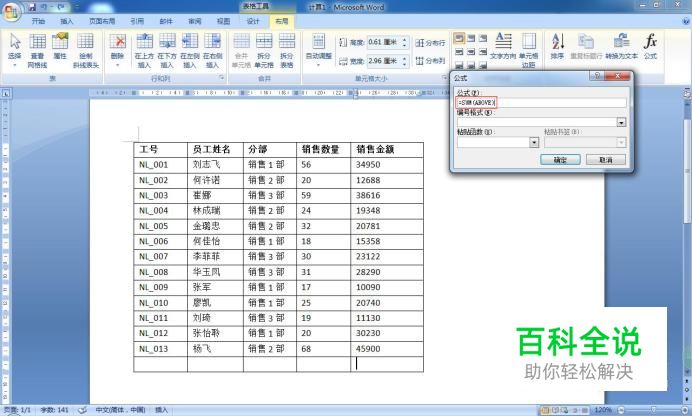Click the formula field containing =SUM(ABOVE)
The width and height of the screenshot is (692, 416).
(x=542, y=103)
